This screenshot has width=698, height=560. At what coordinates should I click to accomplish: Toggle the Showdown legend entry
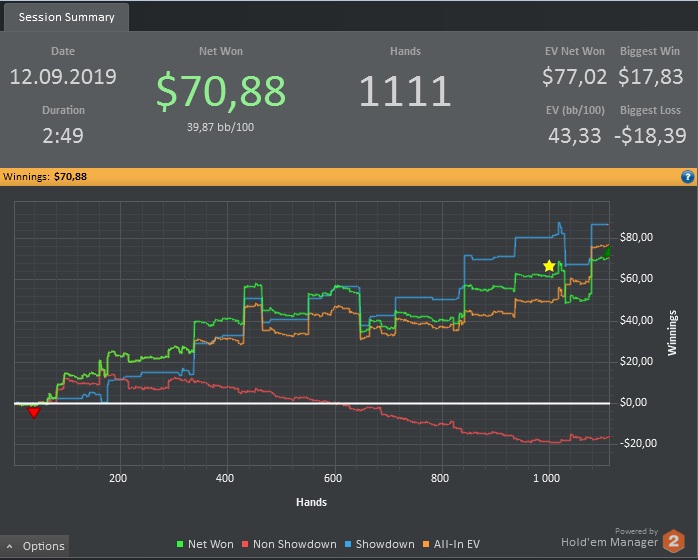click(x=379, y=544)
